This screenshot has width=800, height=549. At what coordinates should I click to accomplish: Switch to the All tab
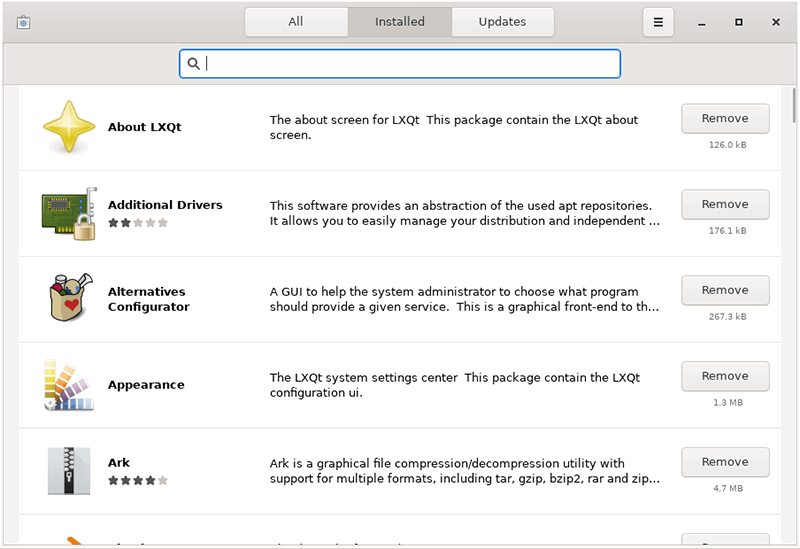click(x=296, y=22)
